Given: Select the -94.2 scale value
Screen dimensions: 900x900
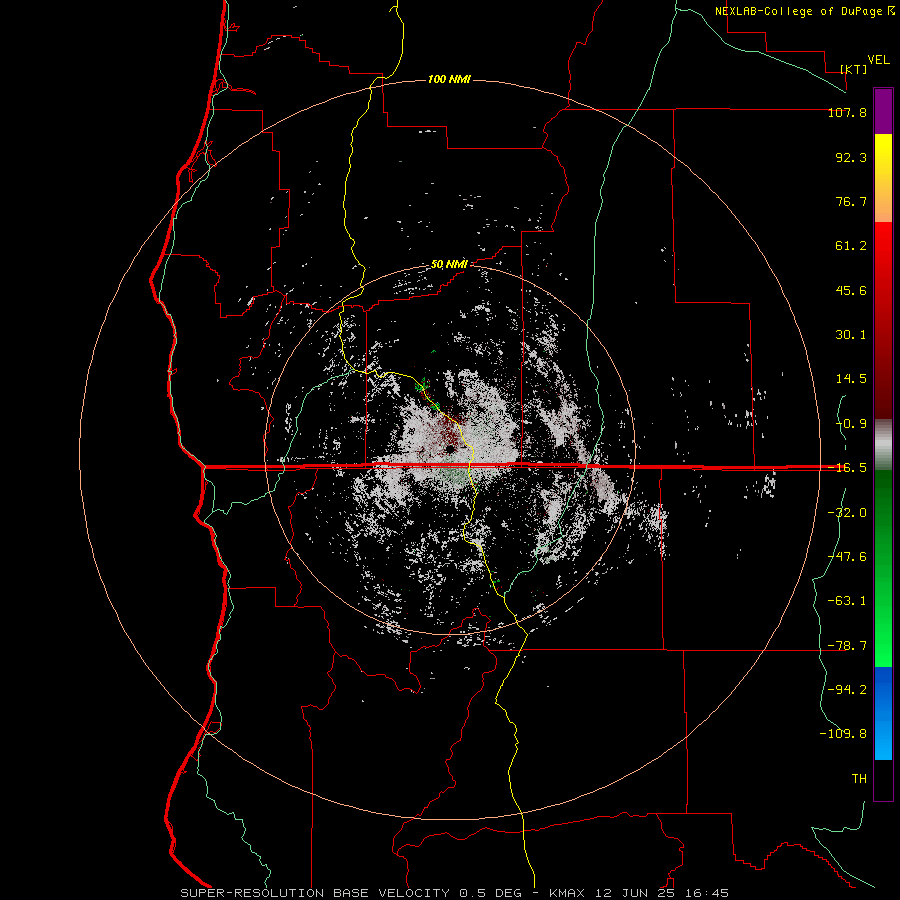Looking at the screenshot, I should point(847,689).
